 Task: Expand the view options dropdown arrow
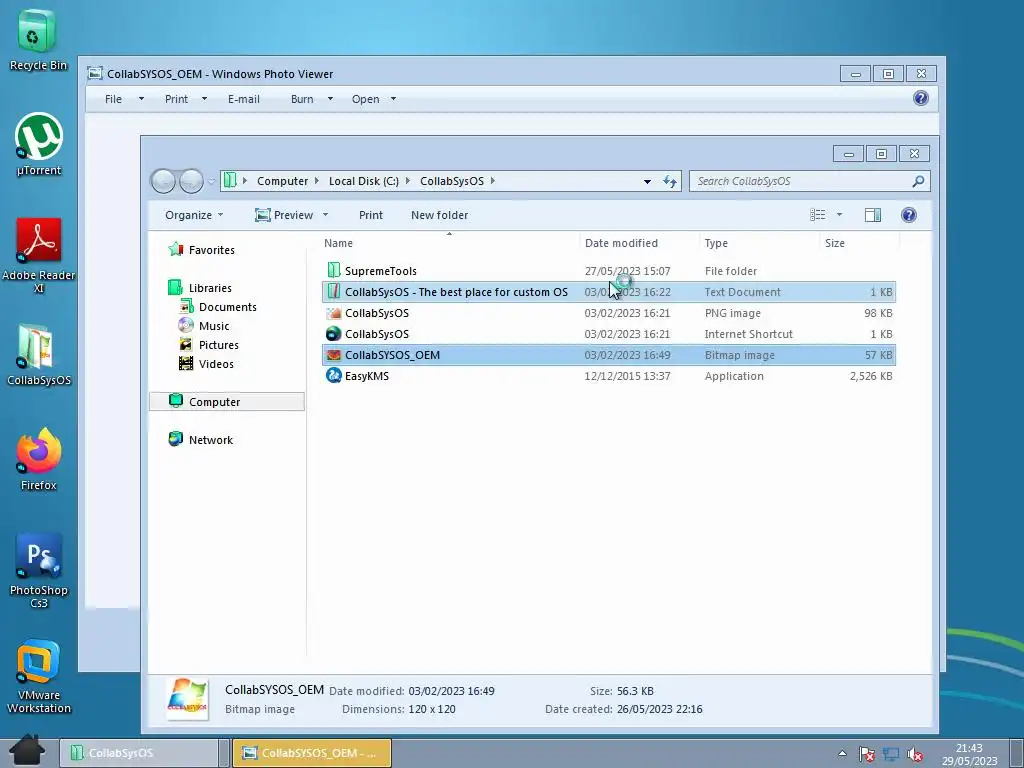click(839, 215)
